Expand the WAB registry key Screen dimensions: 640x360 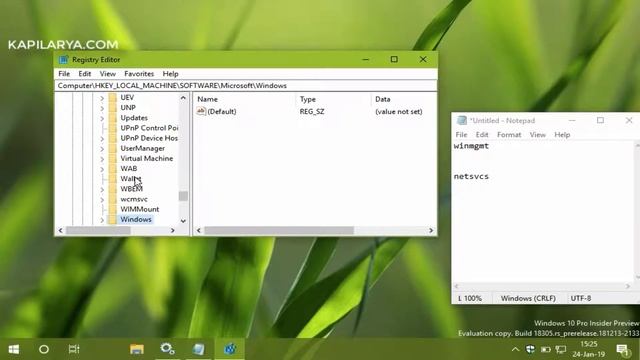coord(102,169)
